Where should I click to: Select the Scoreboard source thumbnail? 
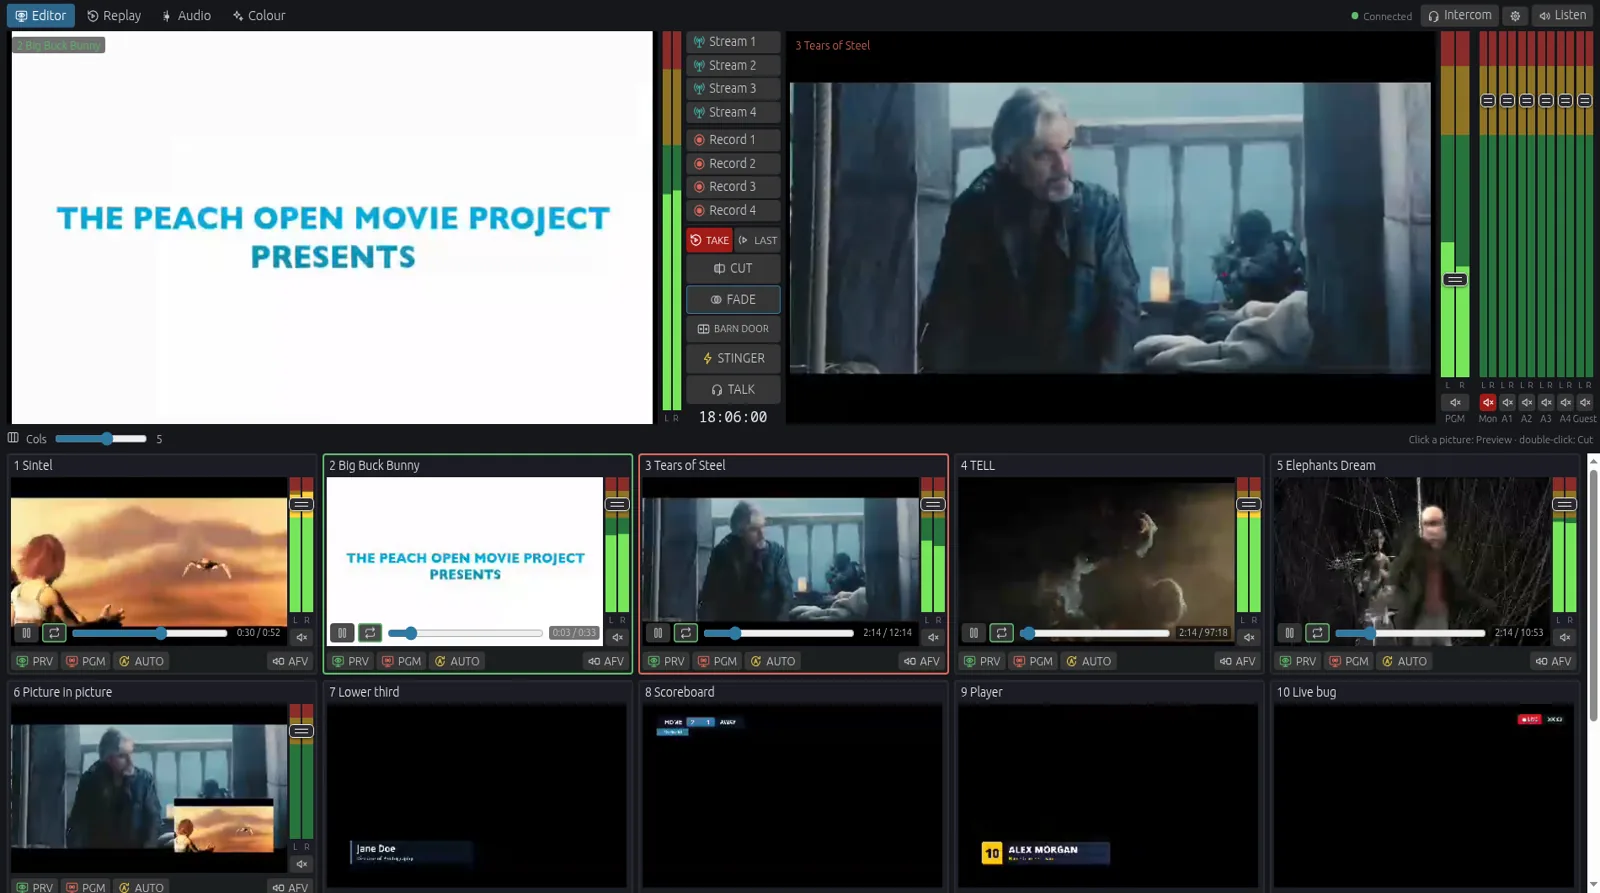792,795
